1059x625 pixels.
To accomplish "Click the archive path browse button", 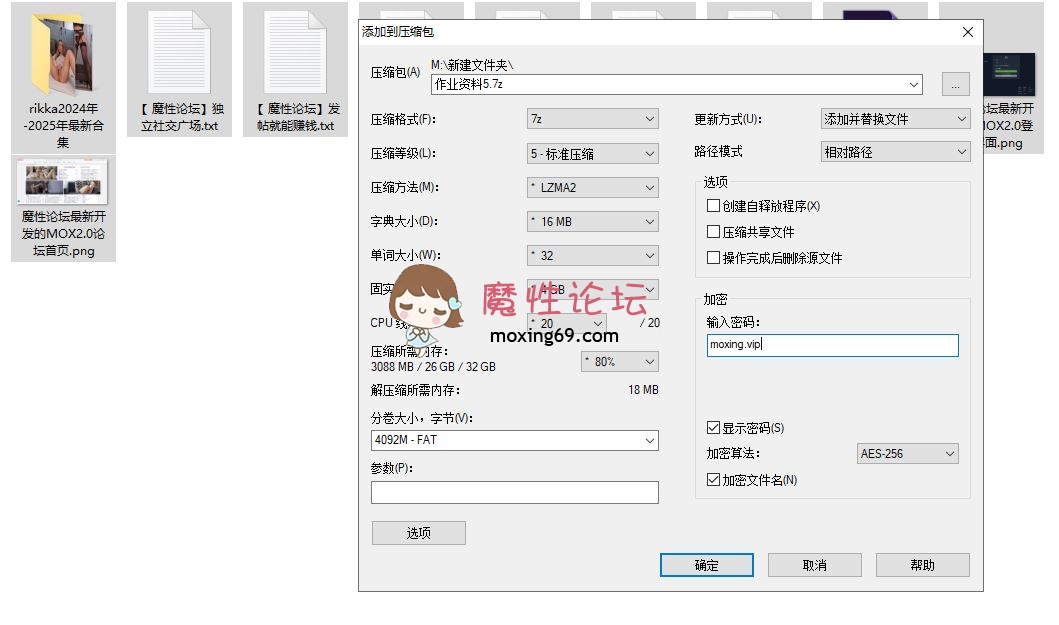I will click(x=955, y=84).
